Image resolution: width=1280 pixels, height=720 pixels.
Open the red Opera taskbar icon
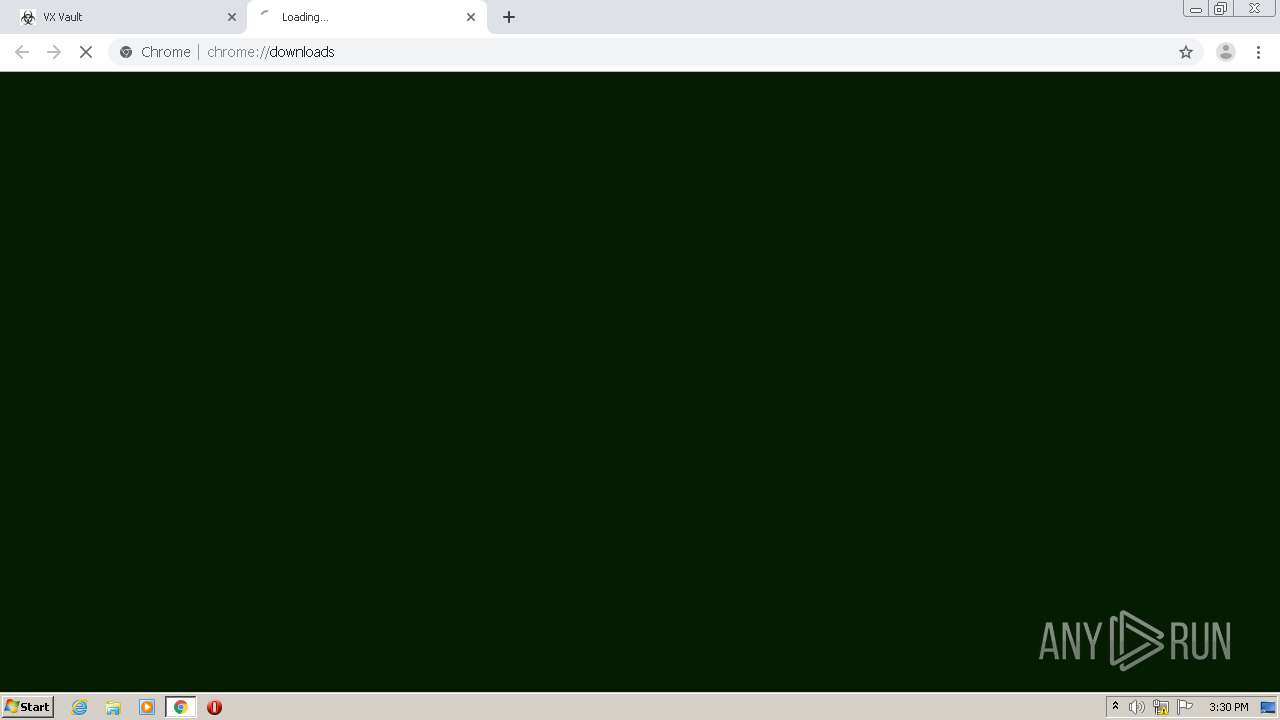(x=214, y=707)
